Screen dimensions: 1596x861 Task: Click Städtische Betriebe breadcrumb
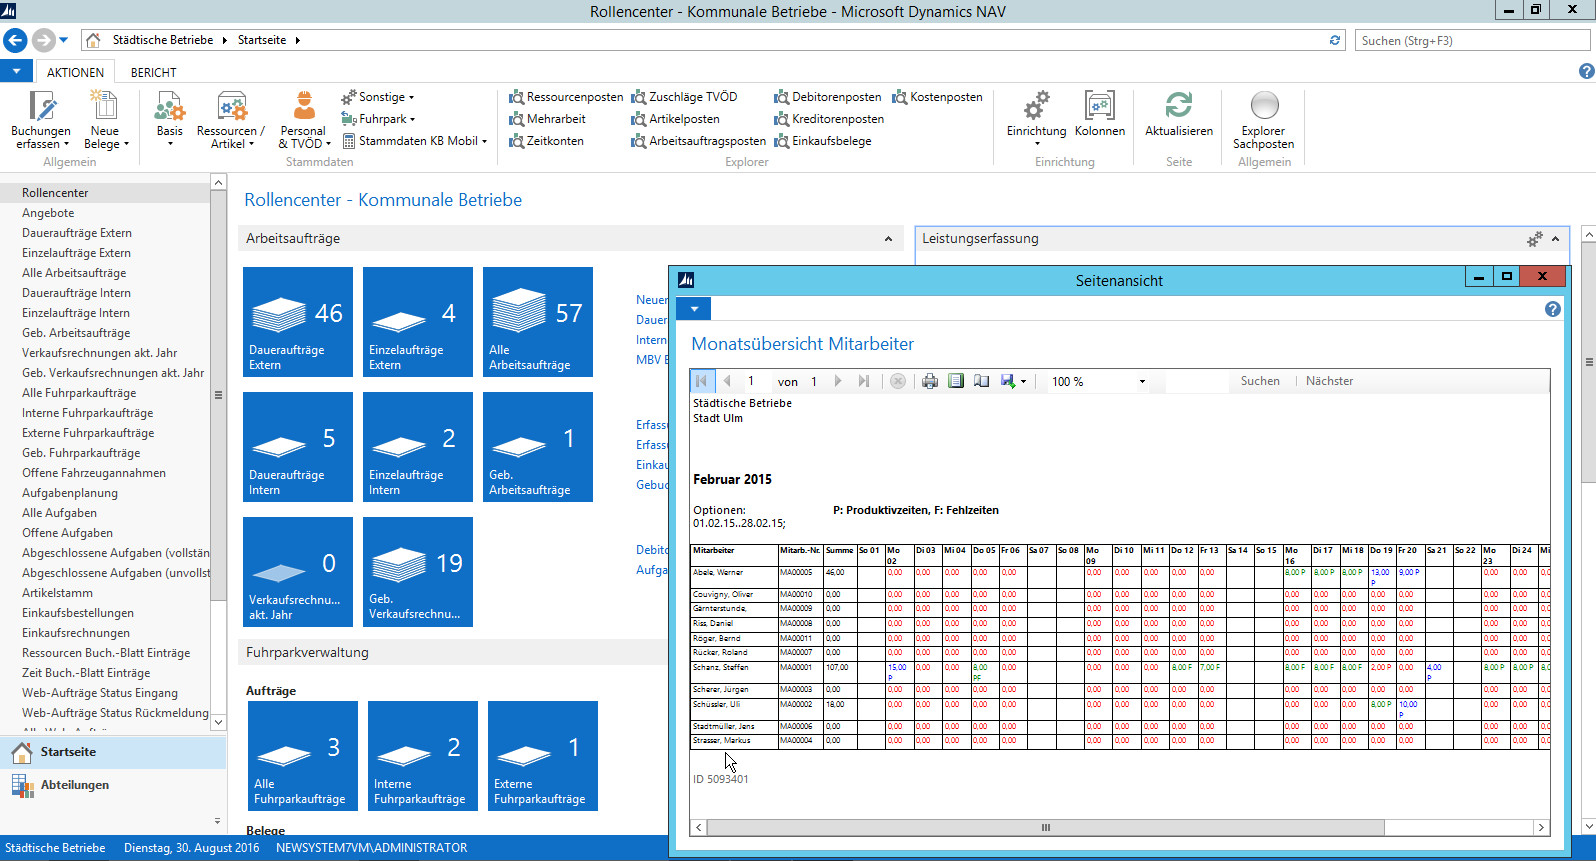(163, 40)
